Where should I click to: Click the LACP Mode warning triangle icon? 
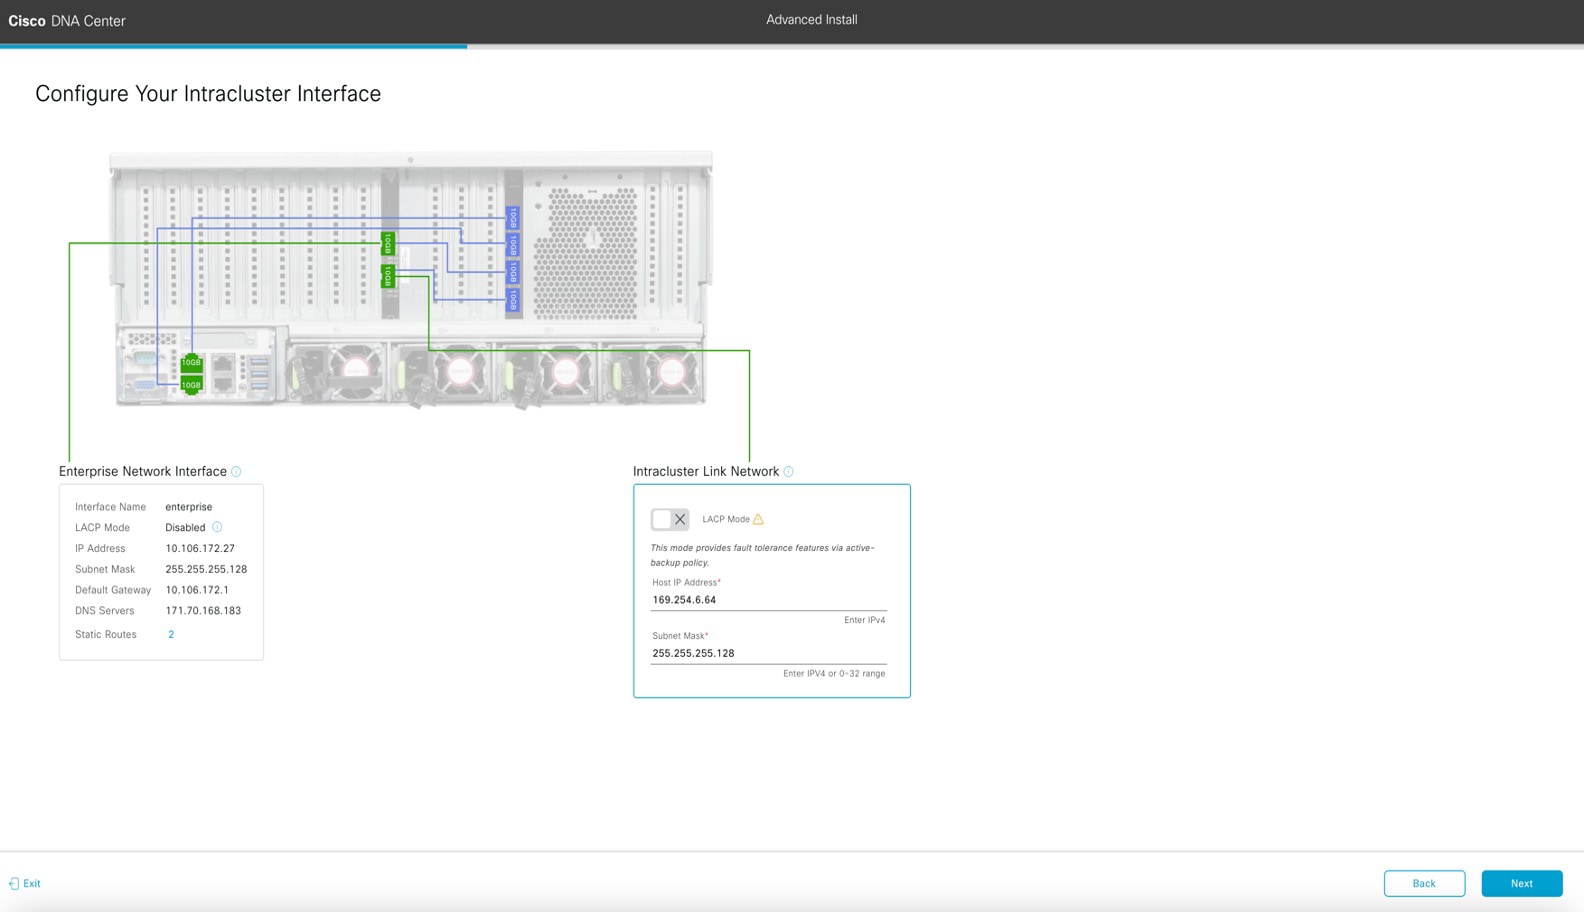(758, 519)
